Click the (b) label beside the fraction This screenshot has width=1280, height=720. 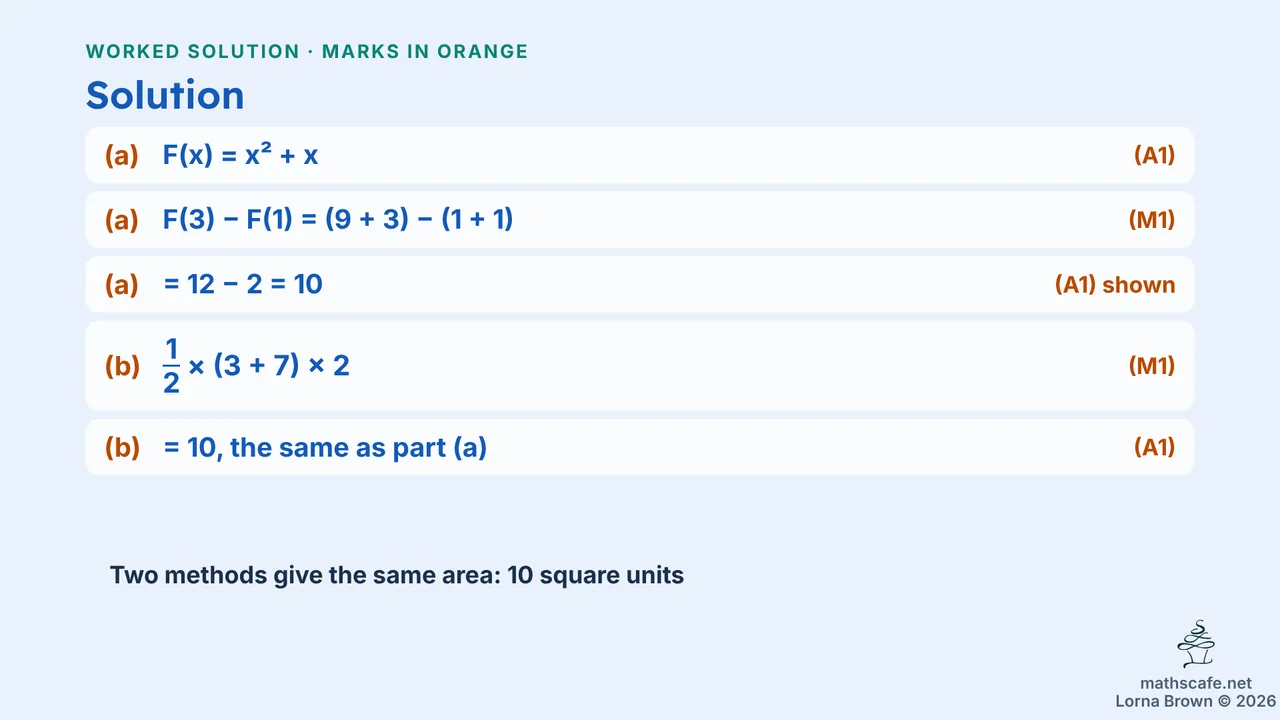coord(122,366)
